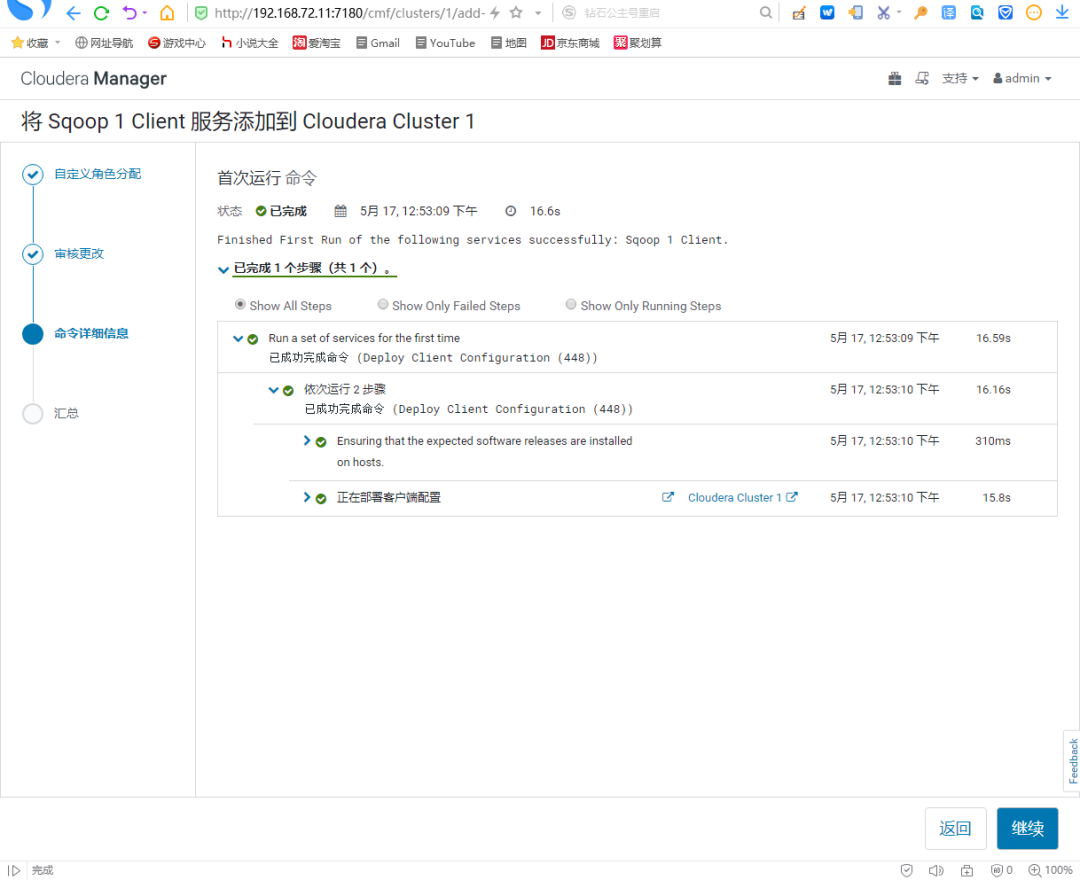Open the 爱淘宝 bookmark
Viewport: 1080px width, 880px height.
tap(317, 43)
